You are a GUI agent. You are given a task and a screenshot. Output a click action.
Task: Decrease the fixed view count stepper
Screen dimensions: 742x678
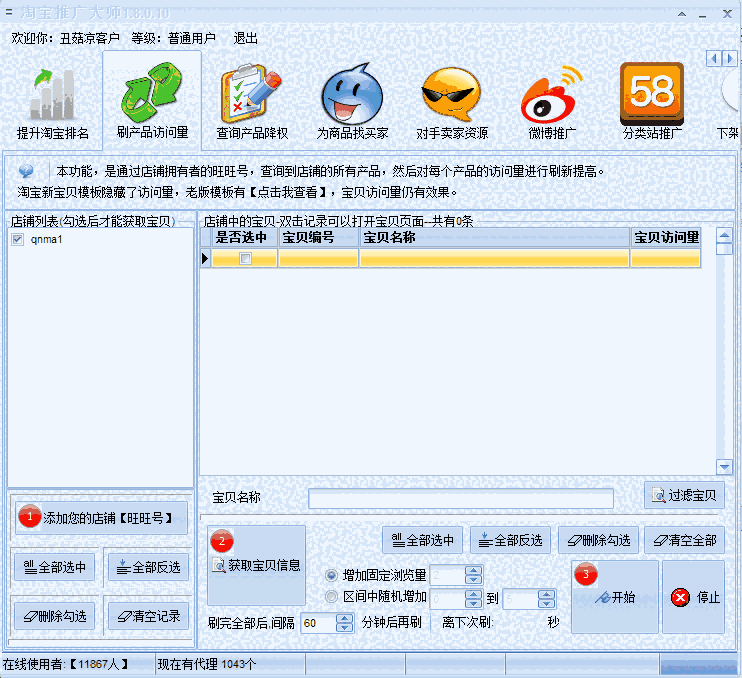[473, 580]
